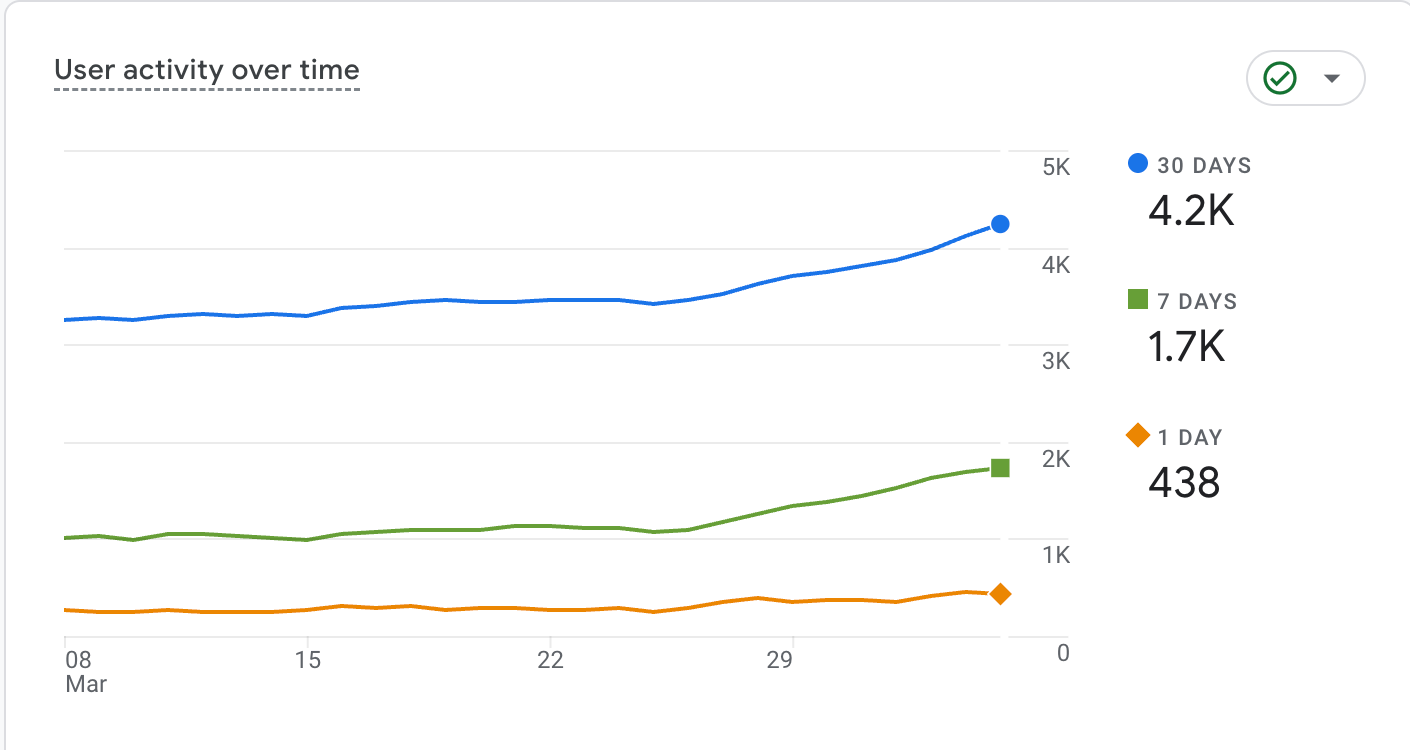Click the orange endpoint diamond on the chart
1410x750 pixels.
tap(1000, 595)
